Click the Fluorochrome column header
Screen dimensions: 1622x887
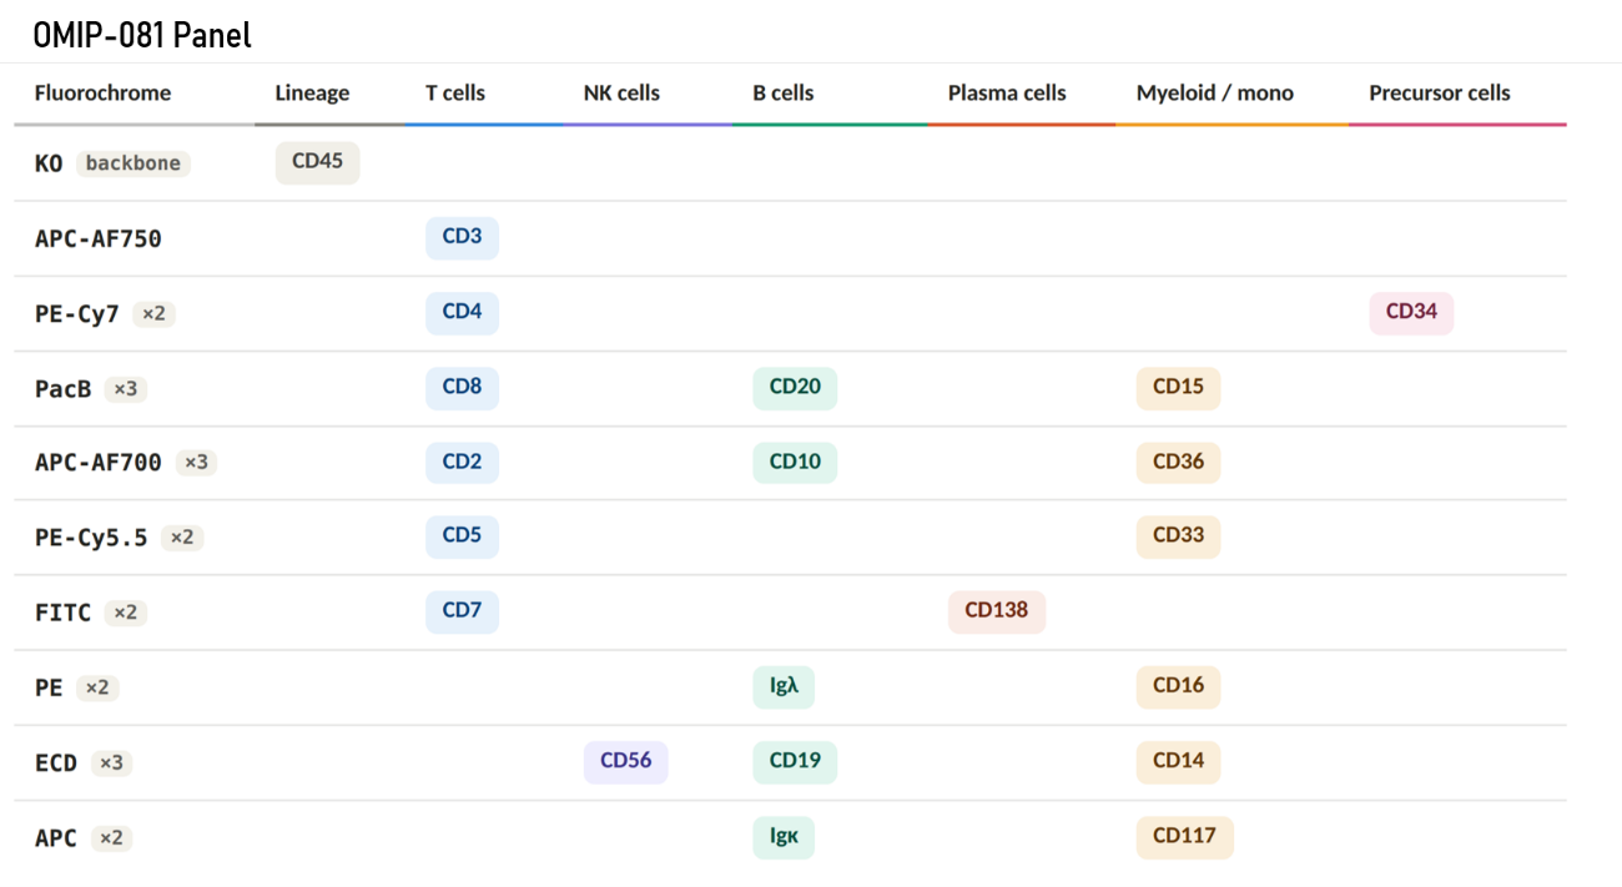pyautogui.click(x=103, y=93)
